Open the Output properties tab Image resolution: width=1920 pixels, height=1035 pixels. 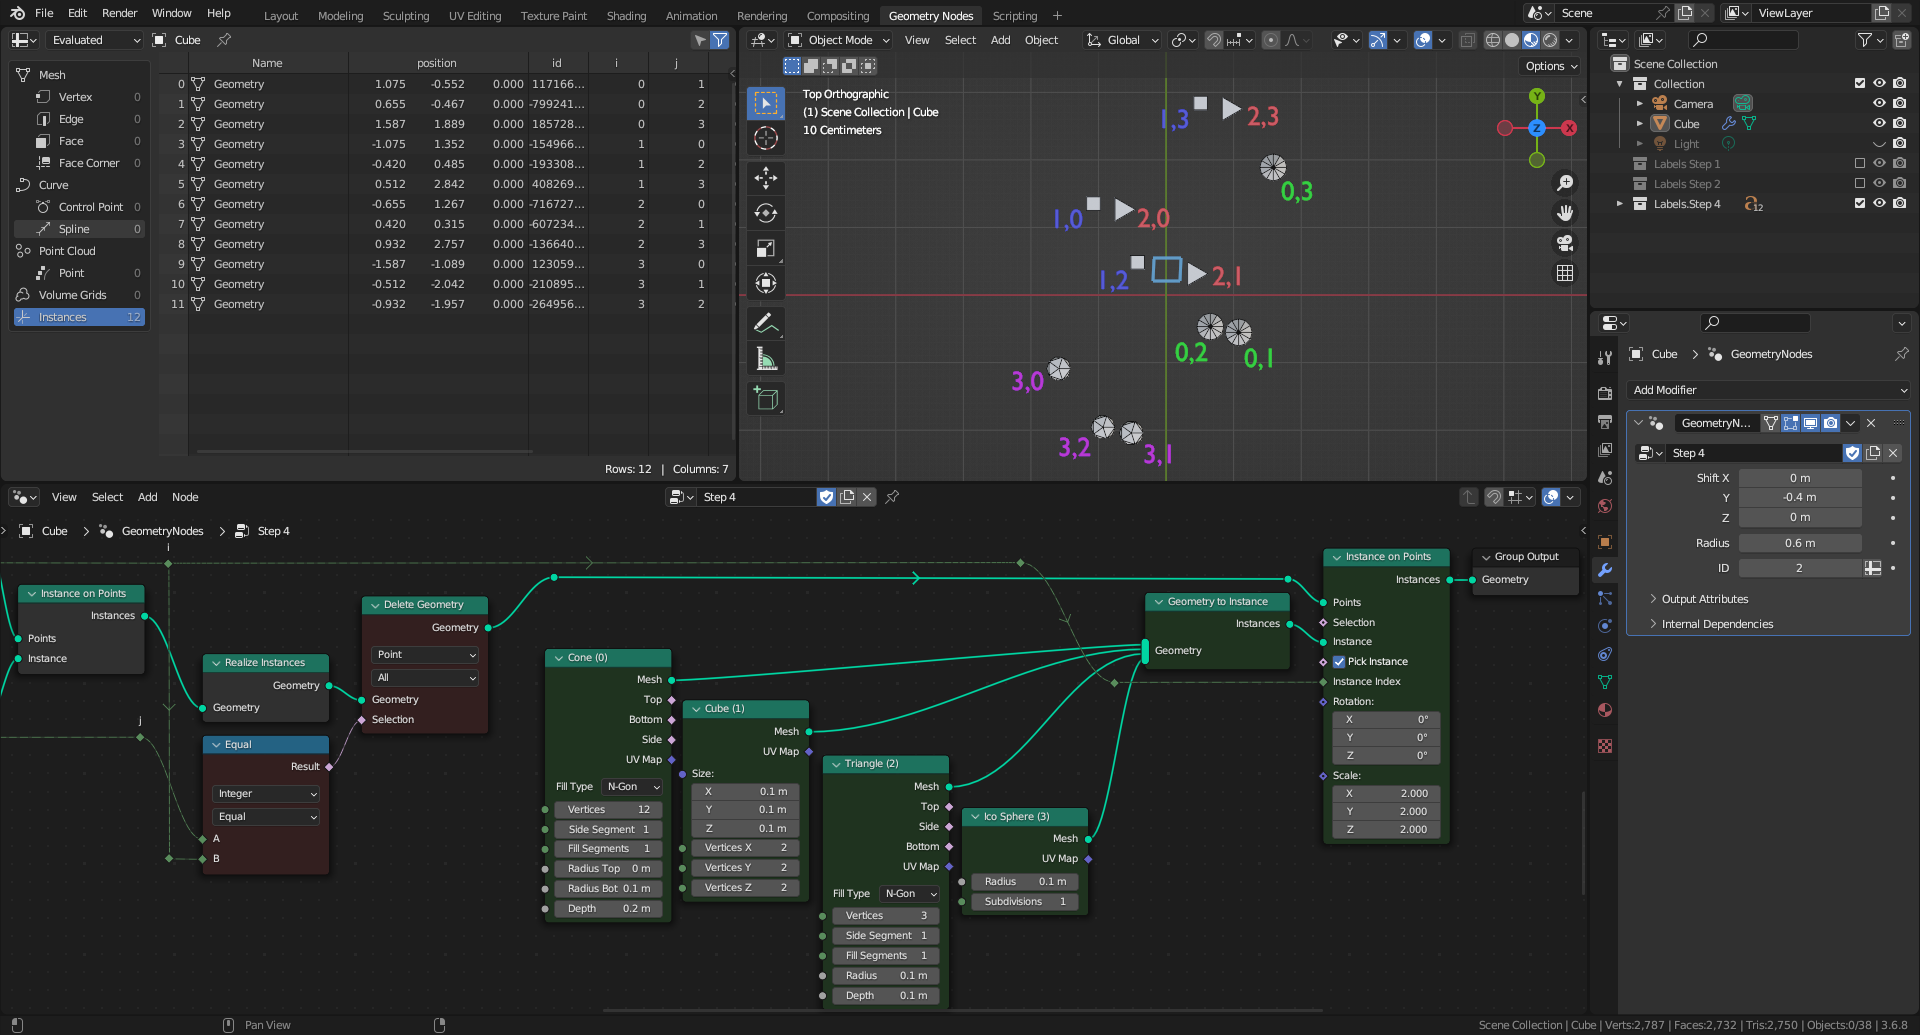click(1605, 422)
